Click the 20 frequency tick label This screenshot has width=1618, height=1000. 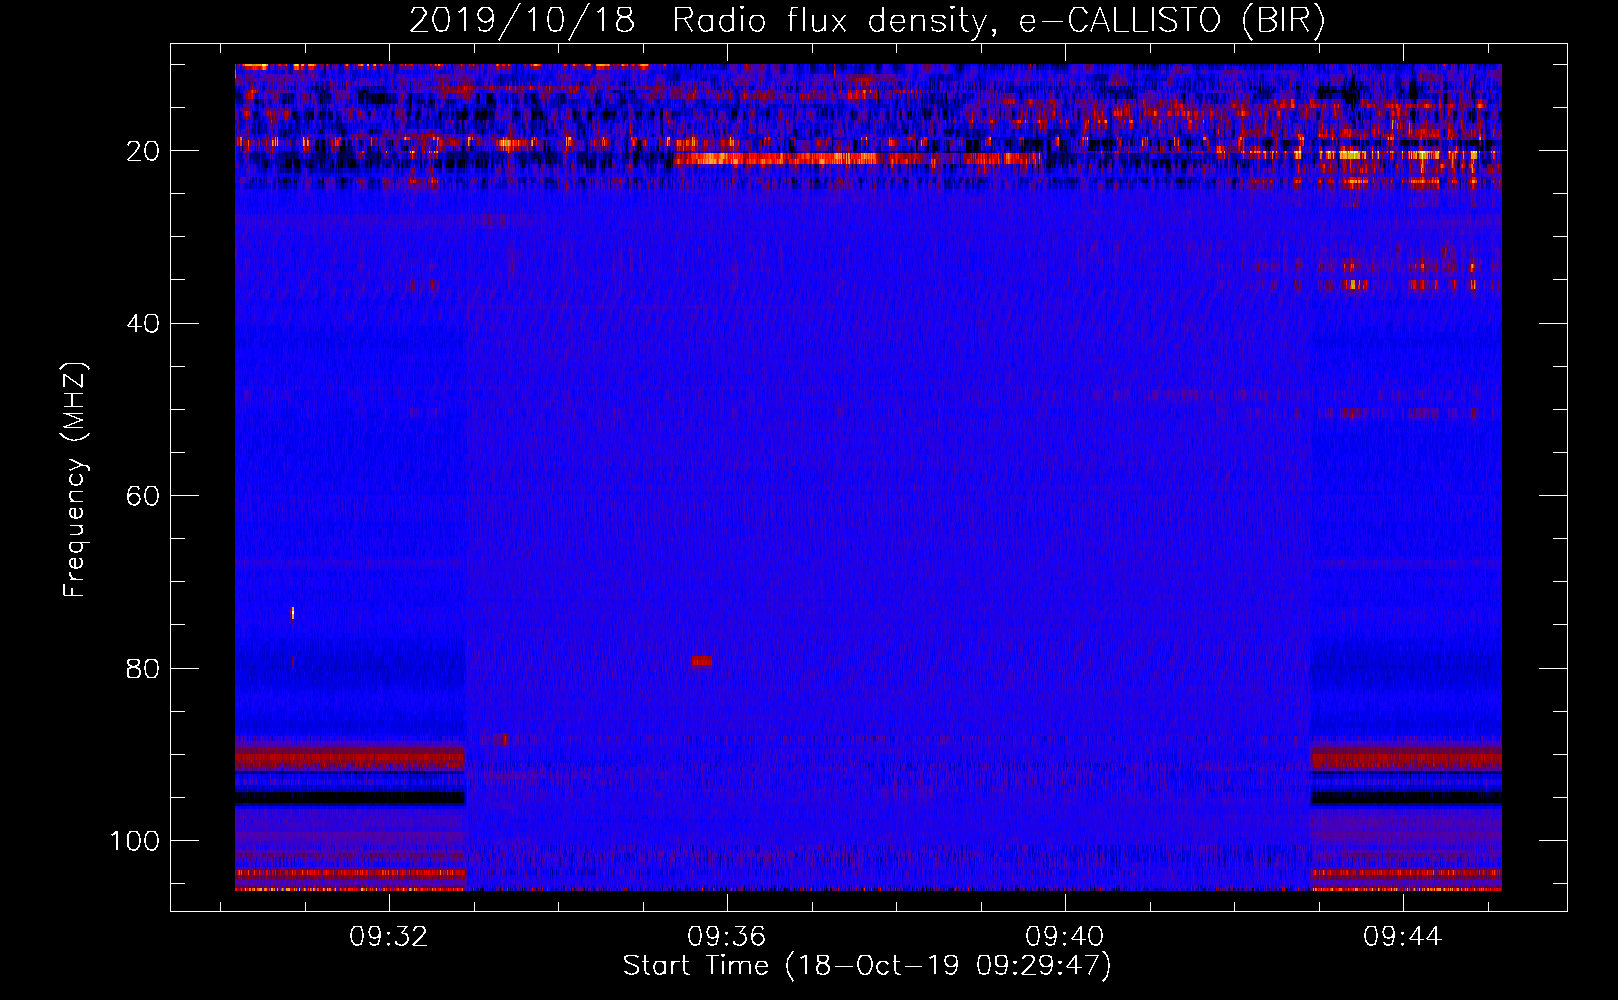coord(143,151)
